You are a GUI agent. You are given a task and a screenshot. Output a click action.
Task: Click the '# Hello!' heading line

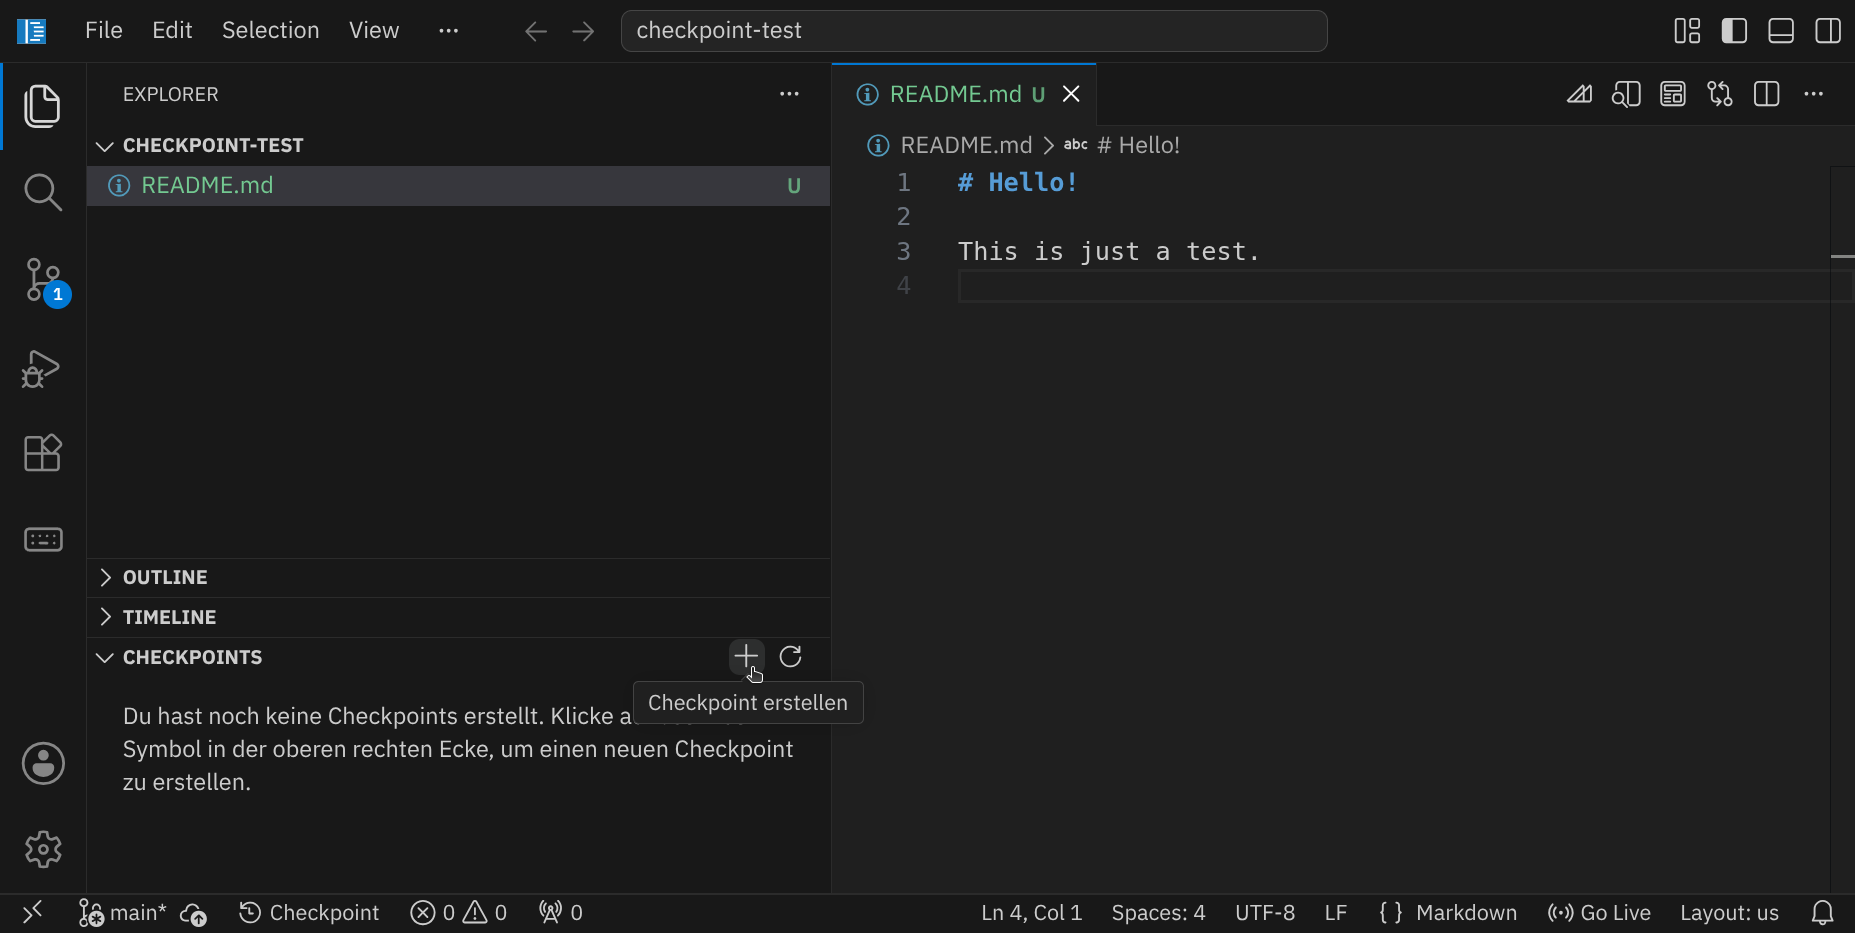(1017, 183)
